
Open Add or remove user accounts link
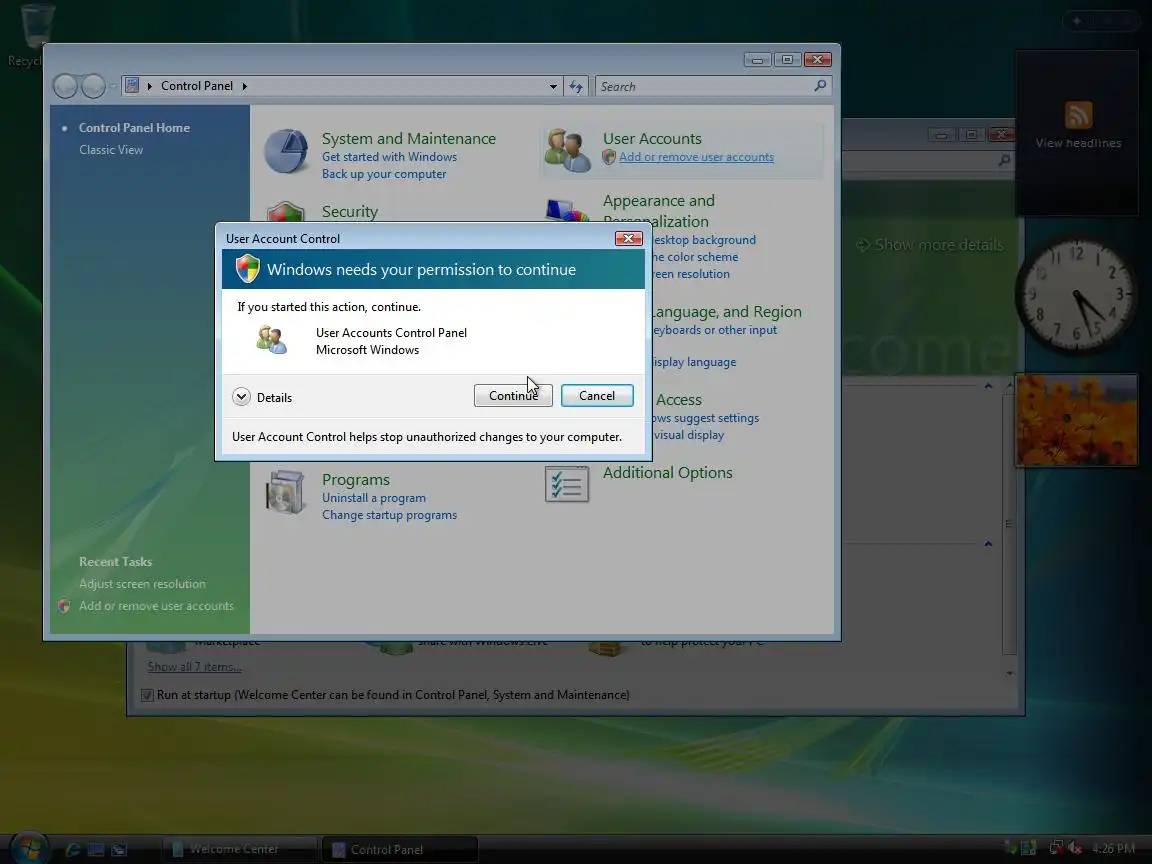coord(696,156)
